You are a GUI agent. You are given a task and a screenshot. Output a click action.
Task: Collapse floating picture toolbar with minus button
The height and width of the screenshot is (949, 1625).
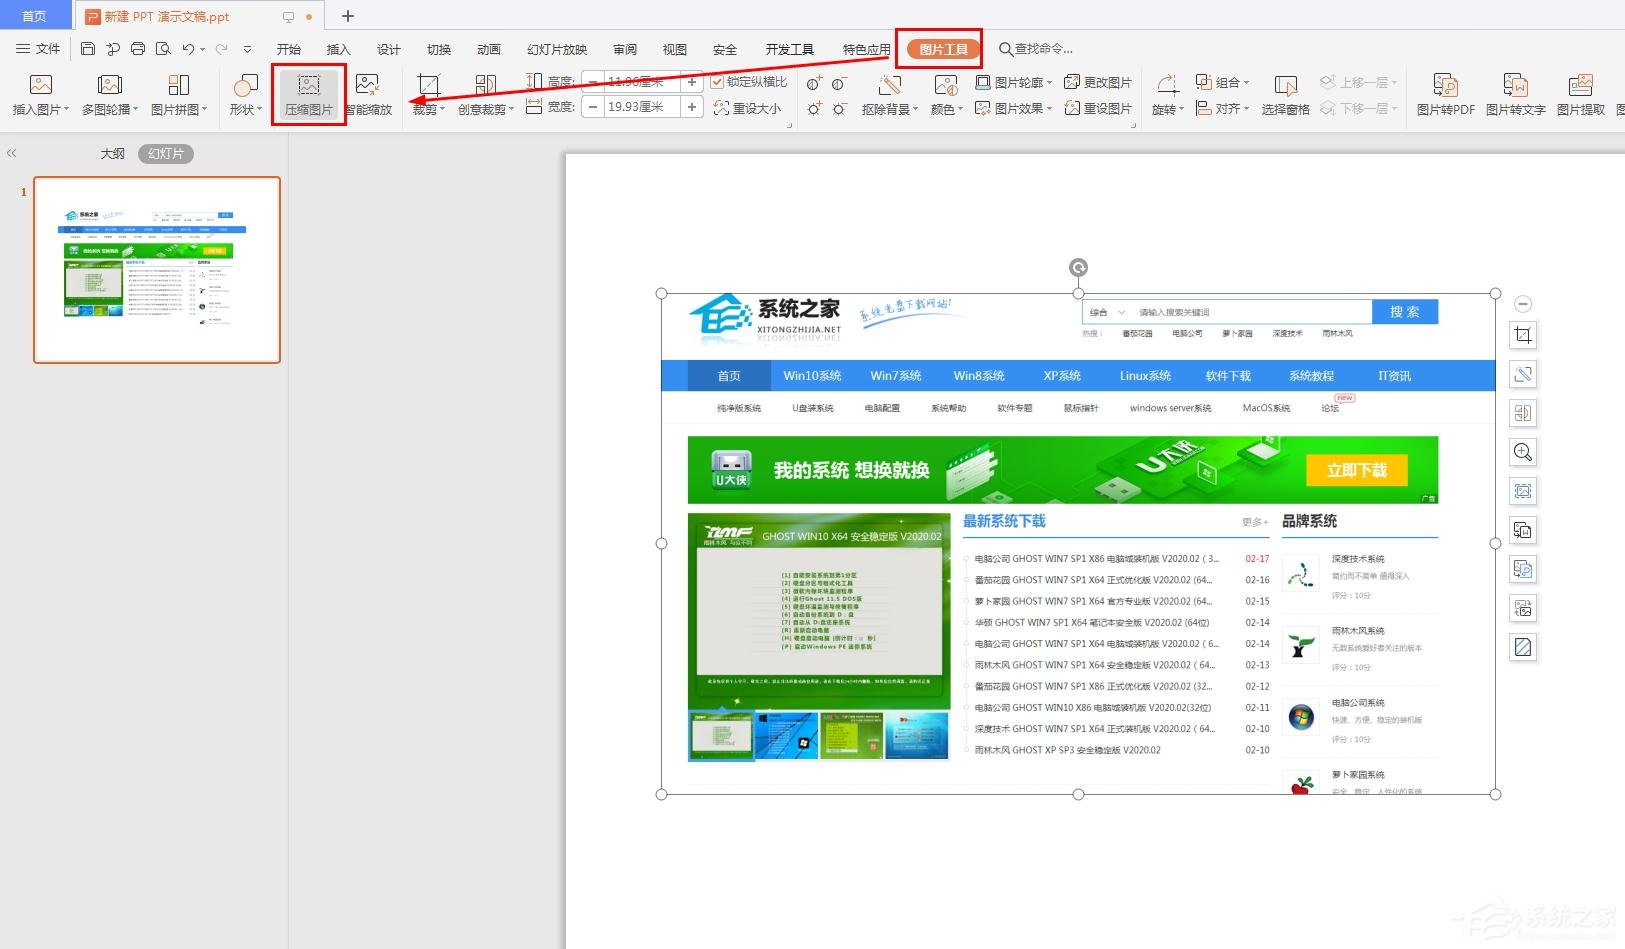1522,304
